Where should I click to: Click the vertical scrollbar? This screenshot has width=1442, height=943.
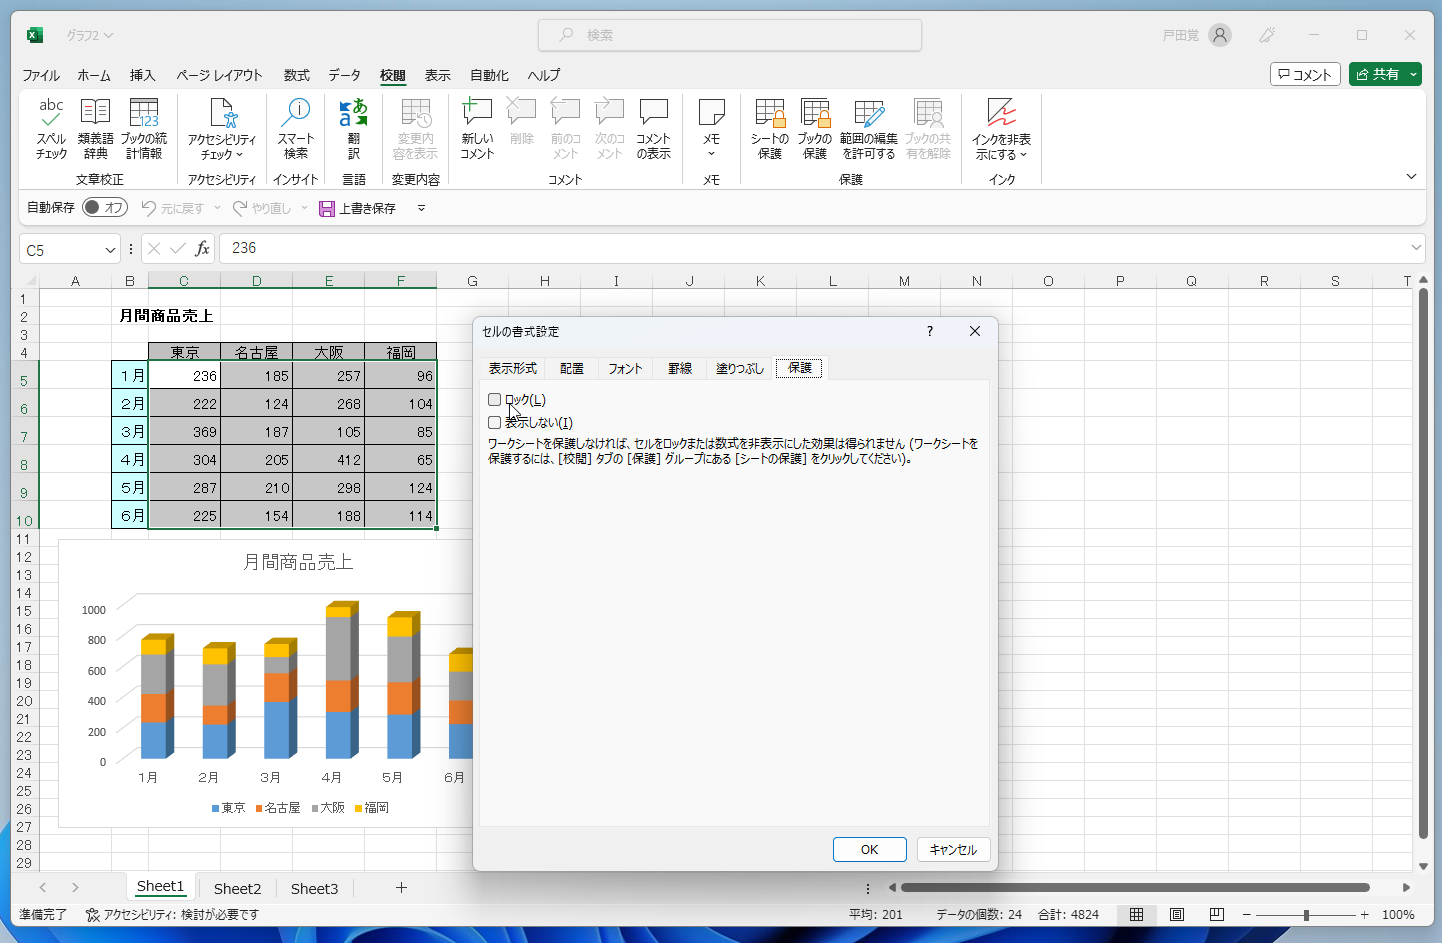pyautogui.click(x=1423, y=563)
